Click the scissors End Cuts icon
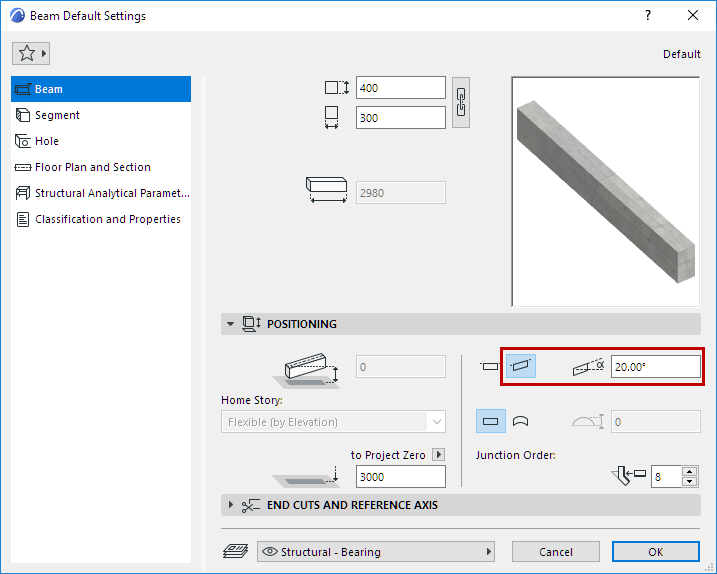The image size is (717, 574). (x=251, y=505)
